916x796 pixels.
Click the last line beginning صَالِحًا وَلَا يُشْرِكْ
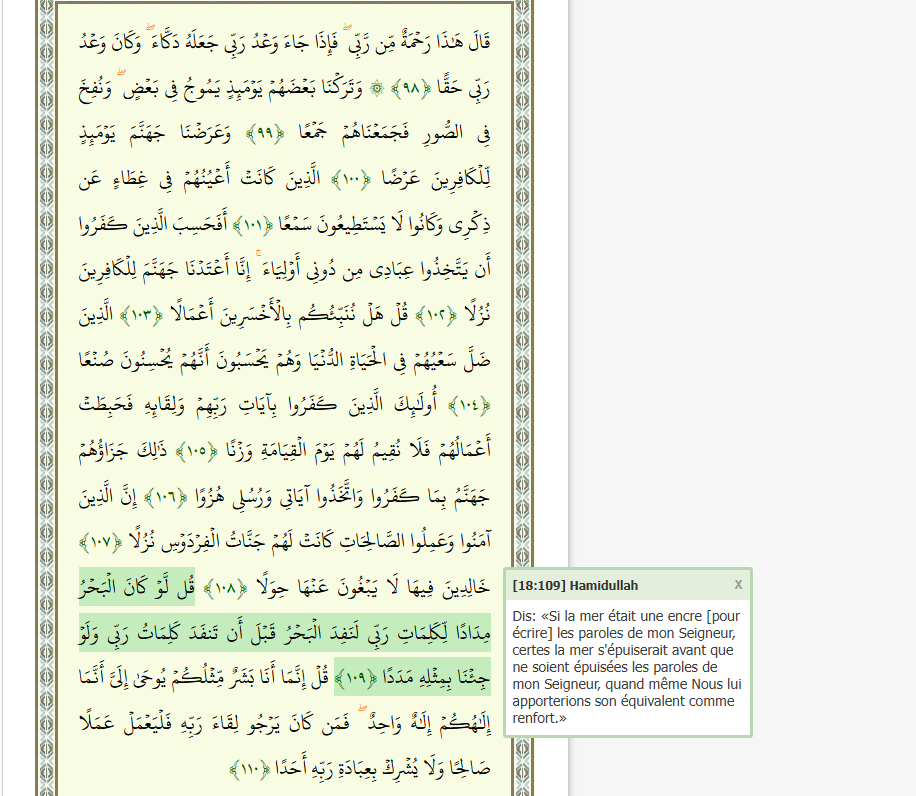tap(381, 769)
